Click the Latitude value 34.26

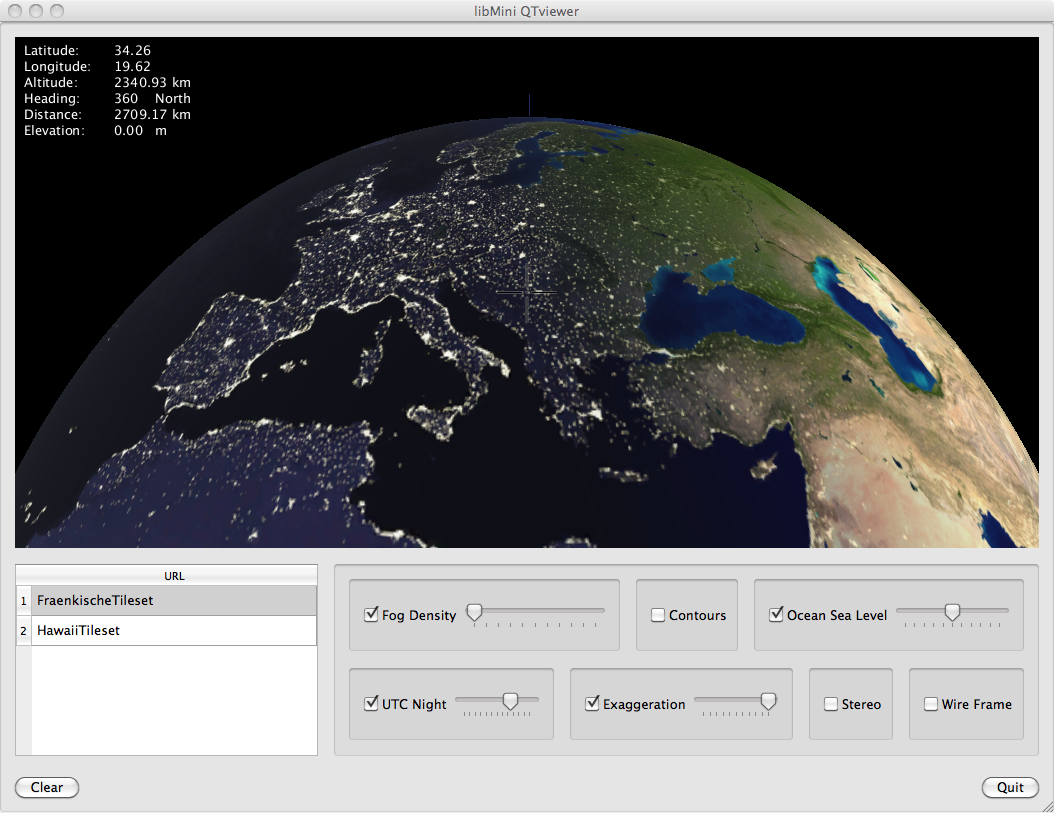click(132, 50)
